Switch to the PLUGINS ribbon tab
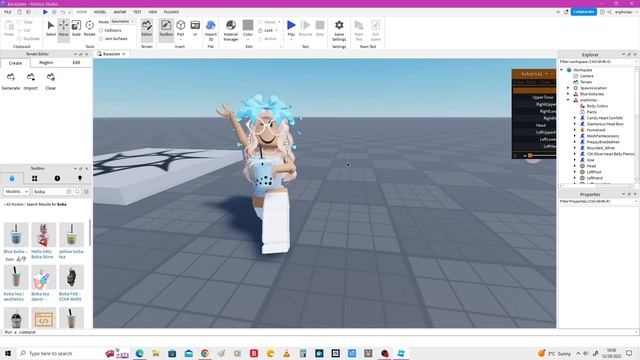This screenshot has height=360, width=640. [x=171, y=12]
